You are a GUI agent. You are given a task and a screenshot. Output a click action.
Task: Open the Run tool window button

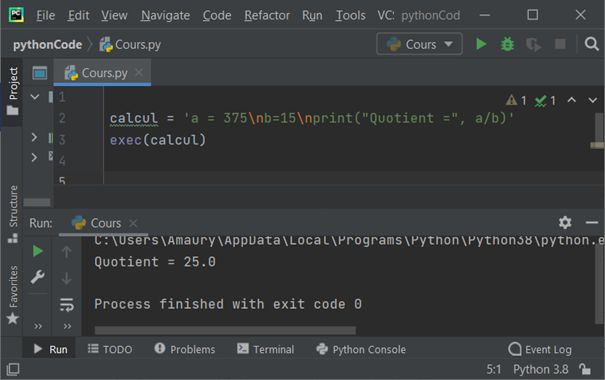(50, 349)
